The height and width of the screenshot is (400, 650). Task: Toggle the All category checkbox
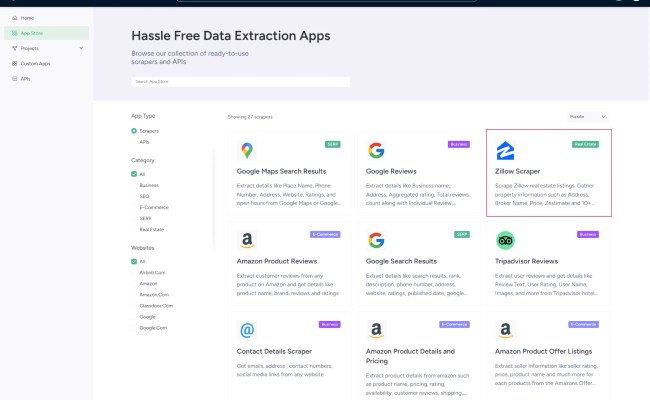pyautogui.click(x=134, y=174)
